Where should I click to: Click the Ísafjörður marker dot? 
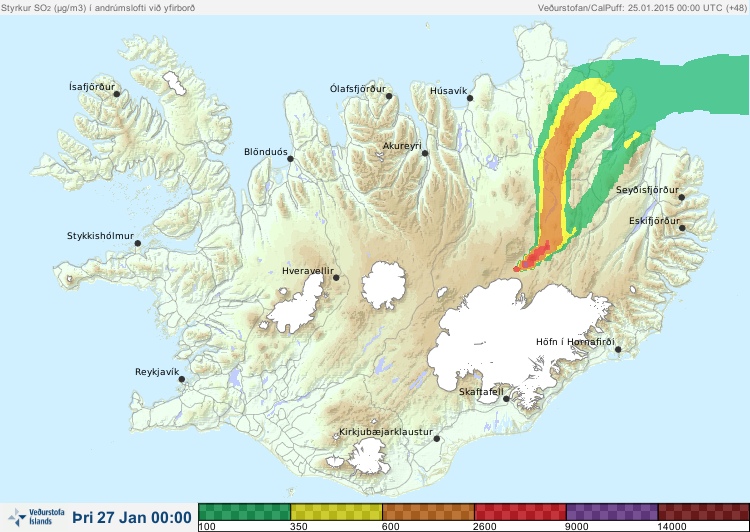(x=116, y=94)
